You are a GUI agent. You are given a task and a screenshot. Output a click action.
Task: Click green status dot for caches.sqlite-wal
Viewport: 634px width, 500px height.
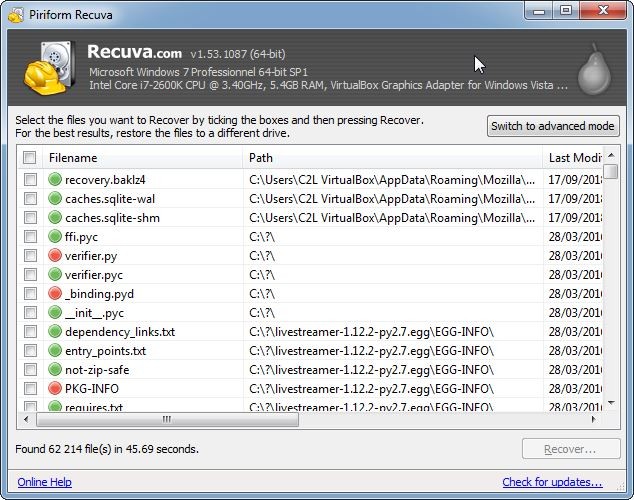55,198
